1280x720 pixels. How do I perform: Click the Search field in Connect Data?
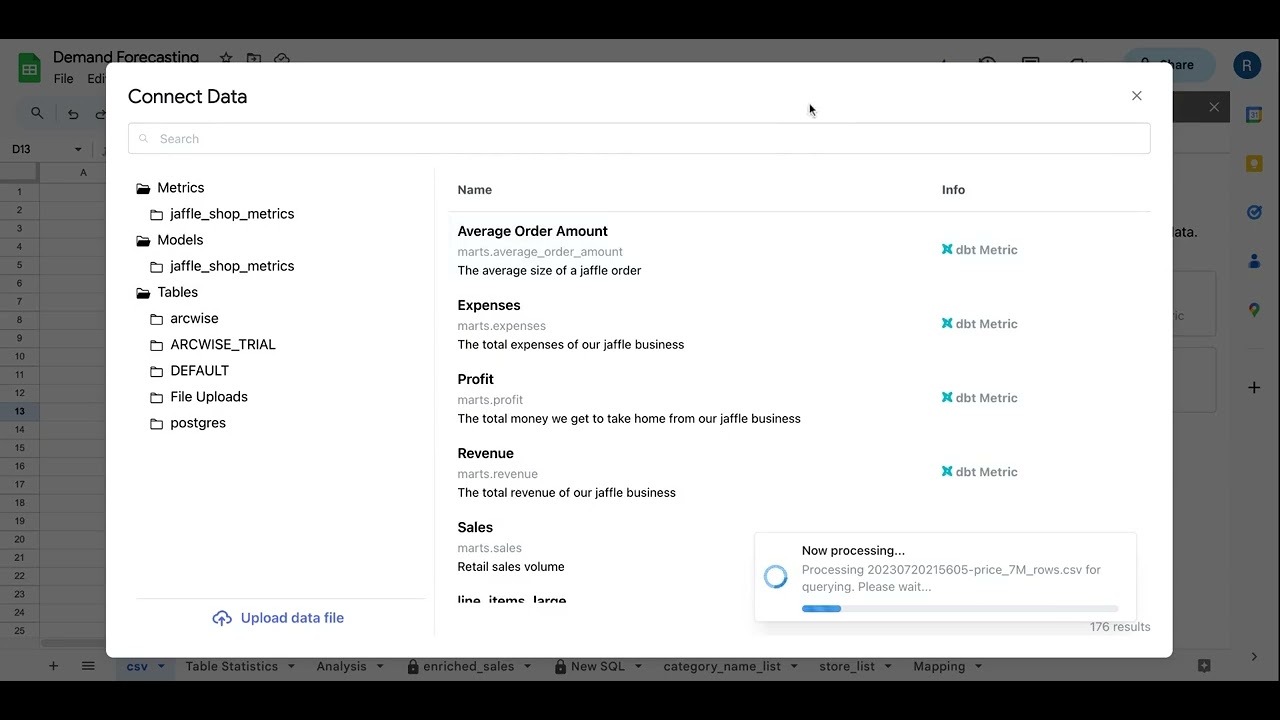[640, 139]
